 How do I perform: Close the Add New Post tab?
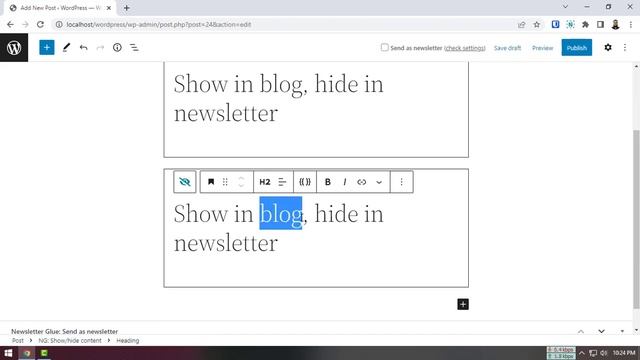pyautogui.click(x=109, y=8)
